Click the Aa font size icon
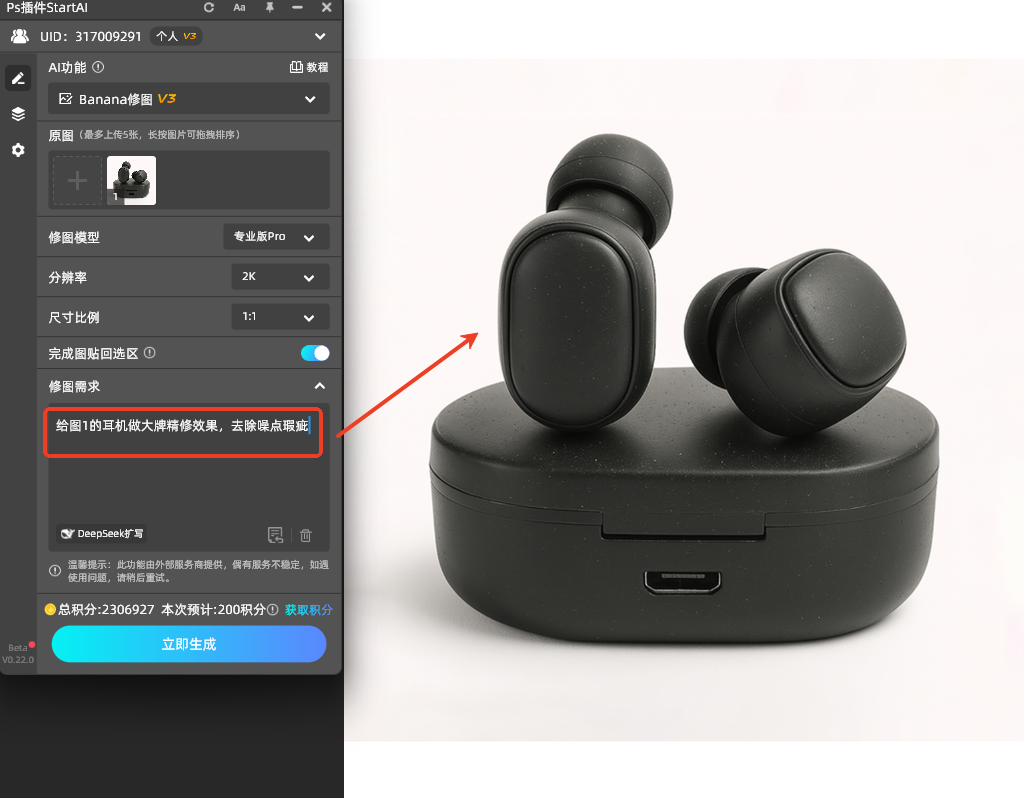Screen dimensions: 1024x798 (239, 8)
